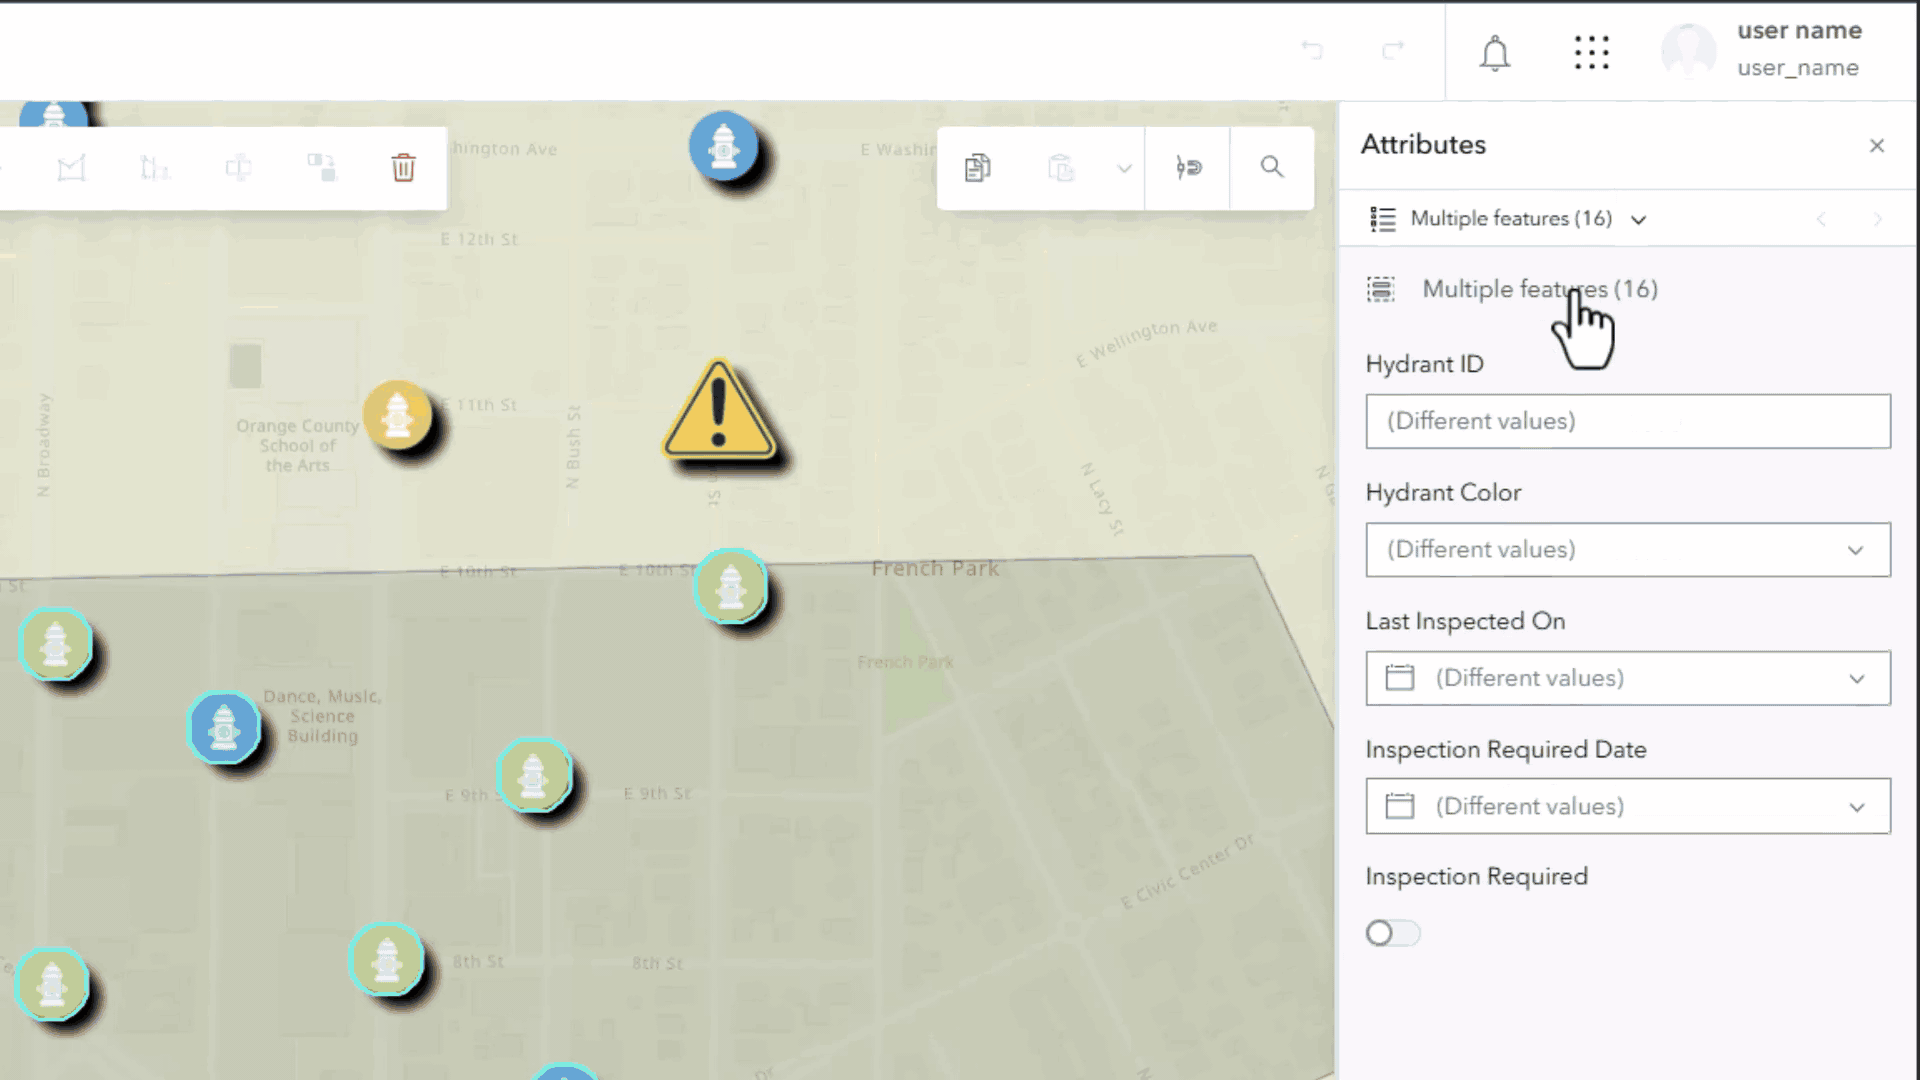Viewport: 1920px width, 1080px height.
Task: Open the Hydrant Color values dropdown
Action: tap(1856, 550)
